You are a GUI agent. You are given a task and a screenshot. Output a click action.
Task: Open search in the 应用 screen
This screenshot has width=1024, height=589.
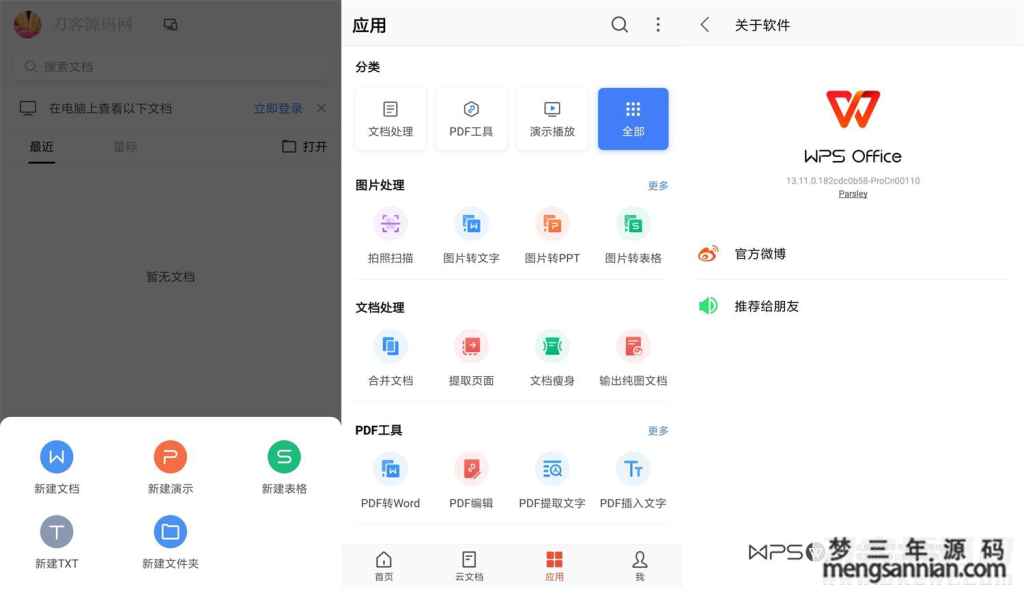pyautogui.click(x=619, y=25)
